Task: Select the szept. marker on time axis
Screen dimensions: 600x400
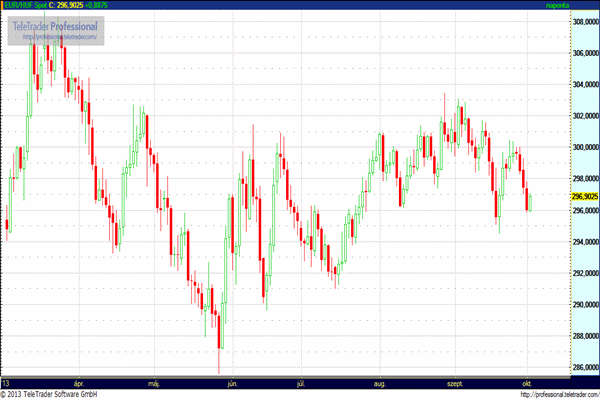Action: pyautogui.click(x=456, y=382)
